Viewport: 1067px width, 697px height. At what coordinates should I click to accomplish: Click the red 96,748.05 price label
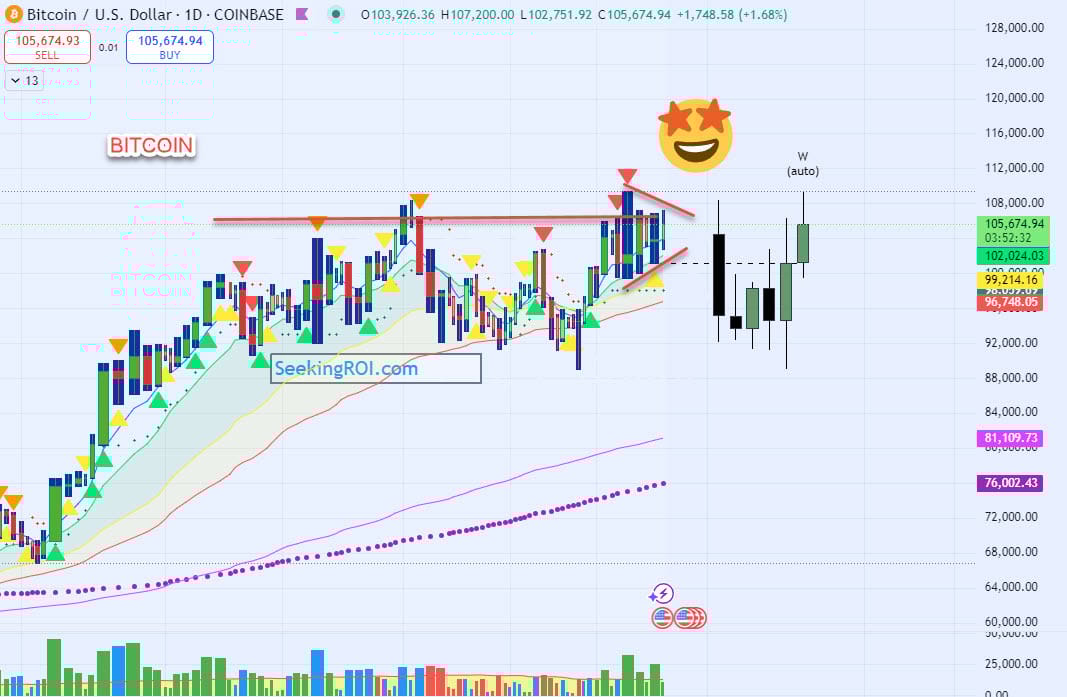pos(1011,302)
